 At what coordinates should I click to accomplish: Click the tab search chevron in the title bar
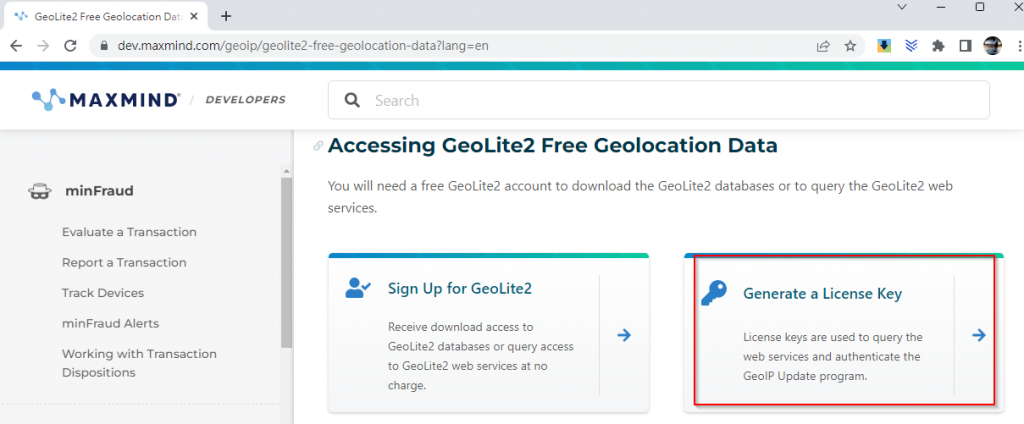pyautogui.click(x=903, y=7)
